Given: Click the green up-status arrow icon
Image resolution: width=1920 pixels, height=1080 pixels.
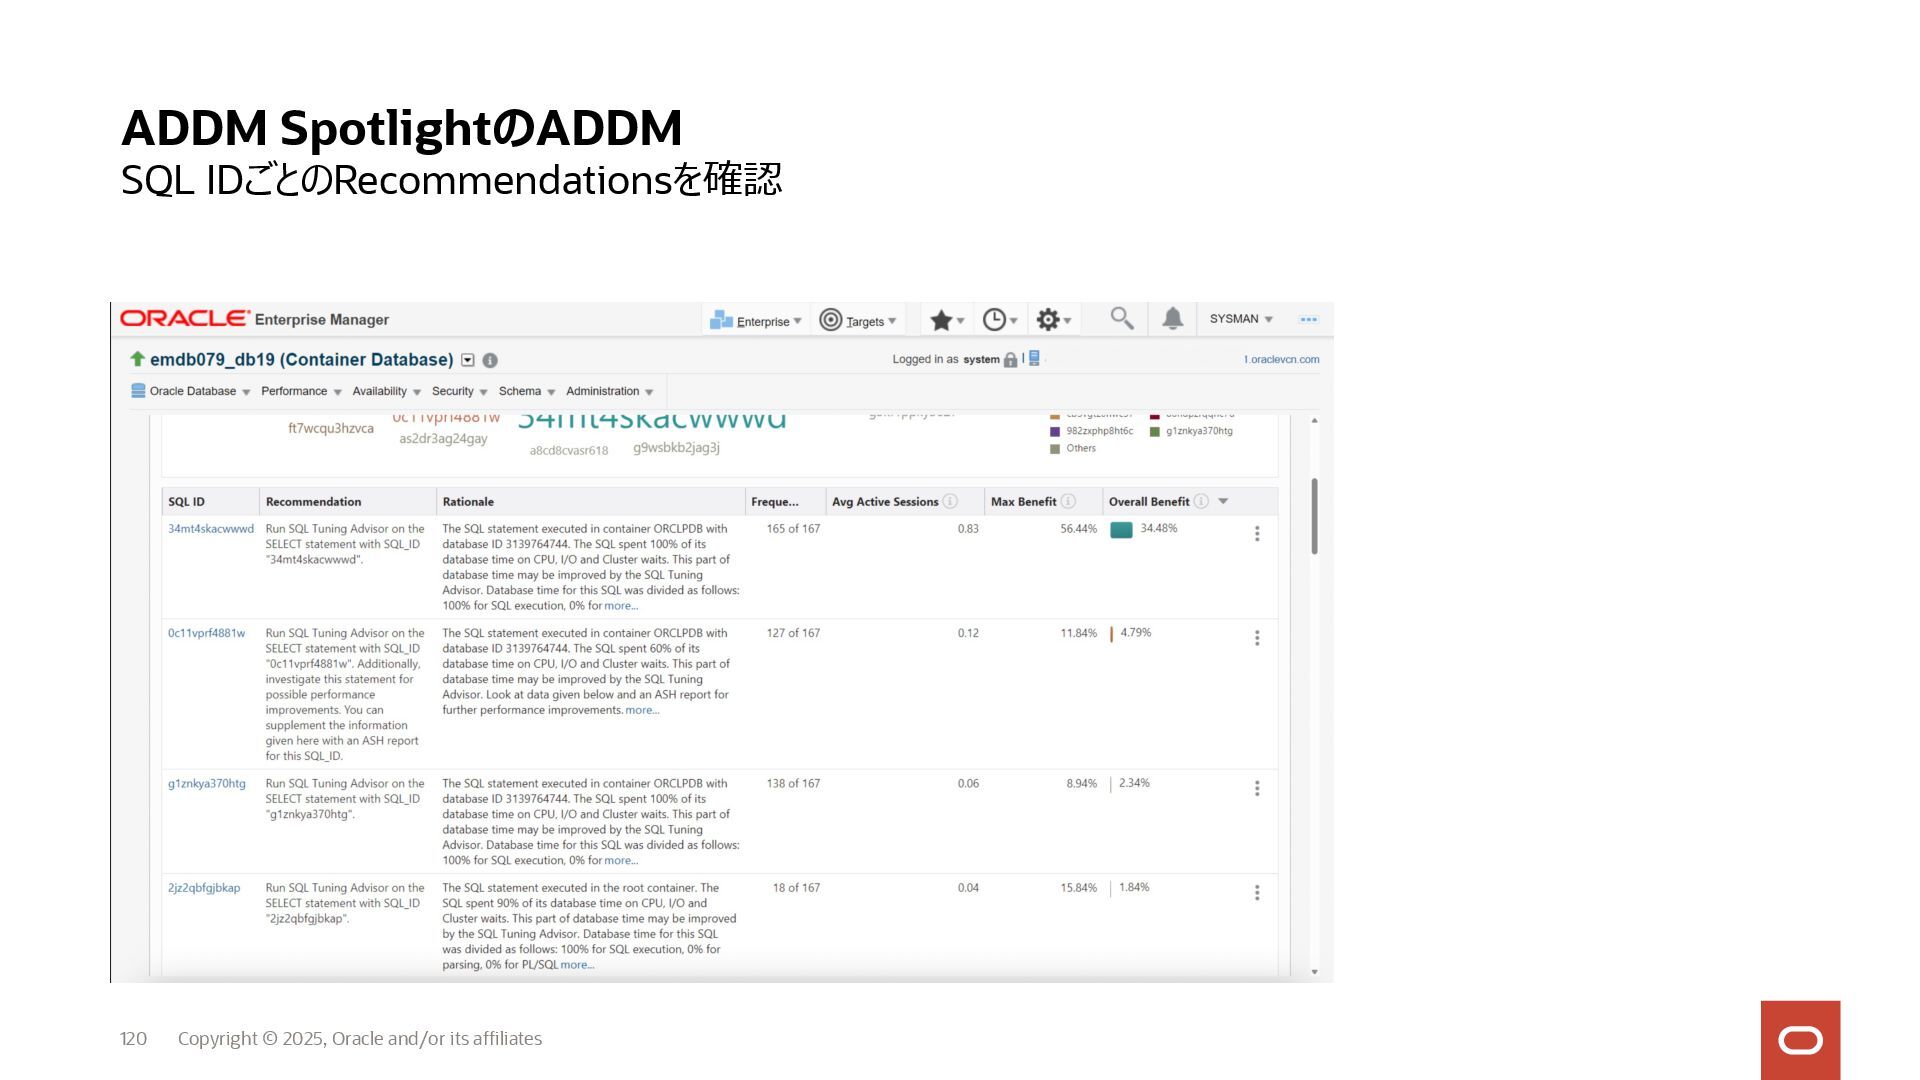Looking at the screenshot, I should pyautogui.click(x=138, y=358).
